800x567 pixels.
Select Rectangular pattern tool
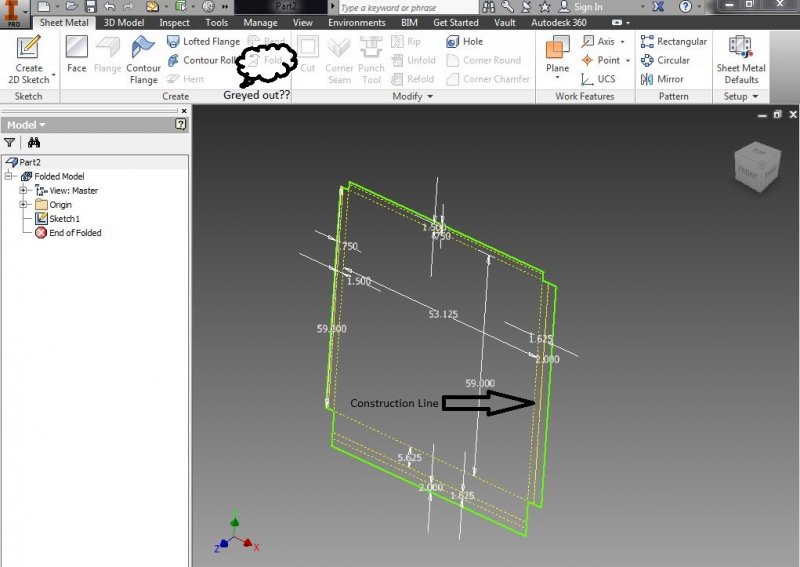click(x=674, y=41)
